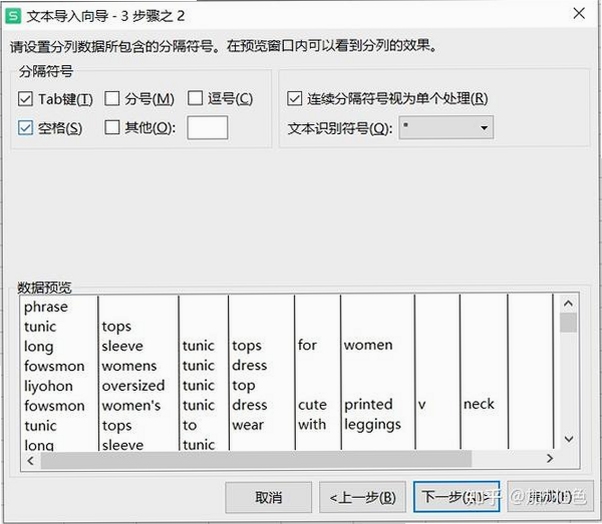Proceed with the 下一步 next button
Viewport: 602px width, 524px height.
point(456,497)
